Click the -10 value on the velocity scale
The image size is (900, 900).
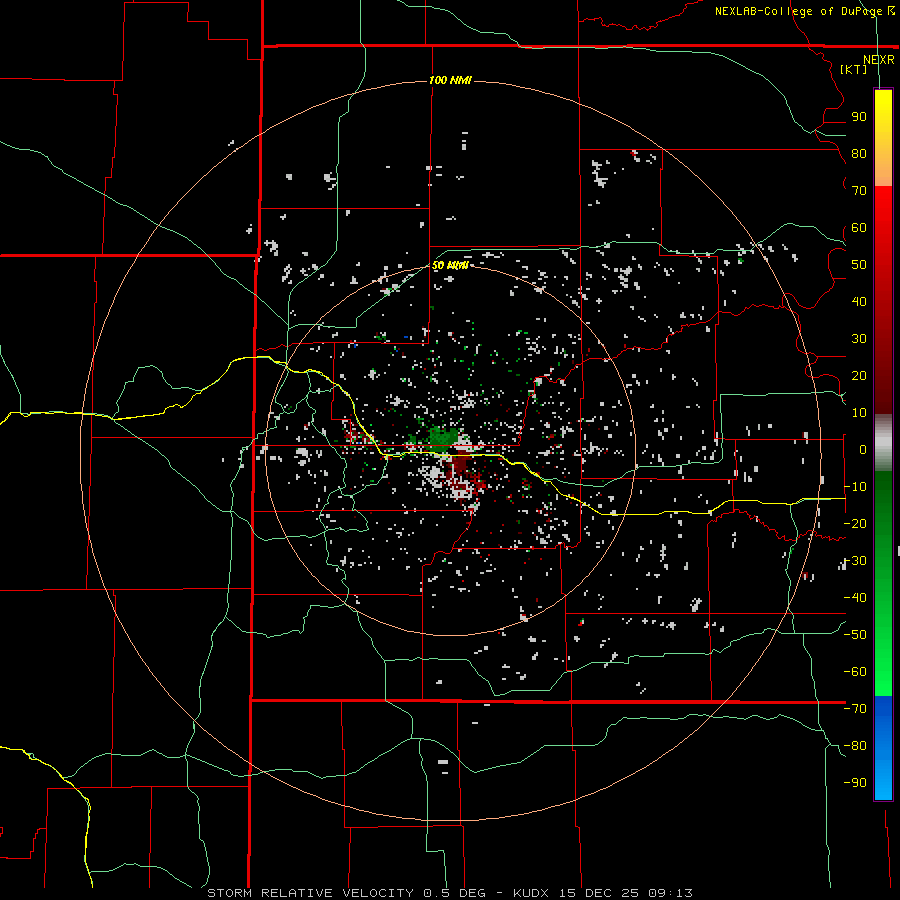855,487
